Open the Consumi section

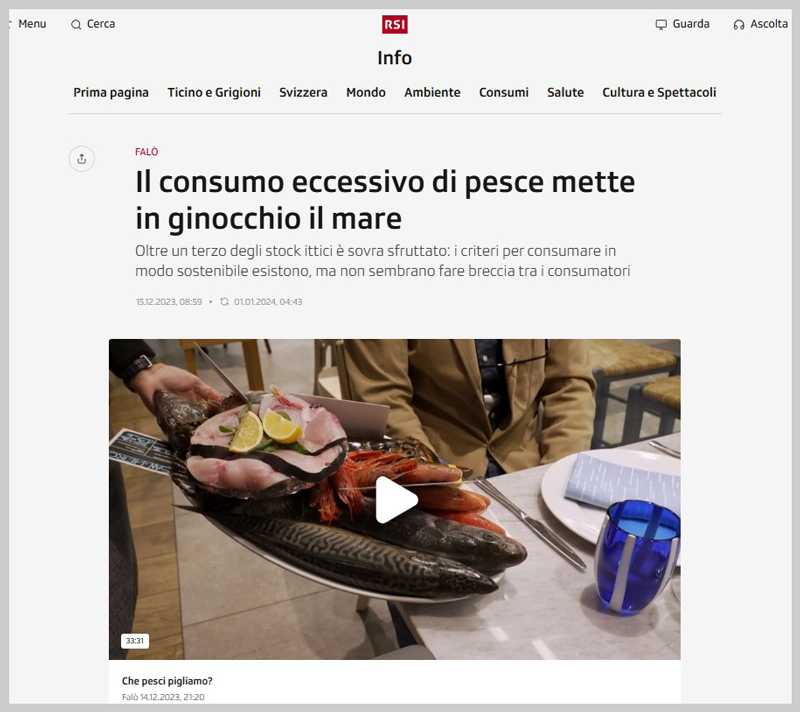point(504,92)
